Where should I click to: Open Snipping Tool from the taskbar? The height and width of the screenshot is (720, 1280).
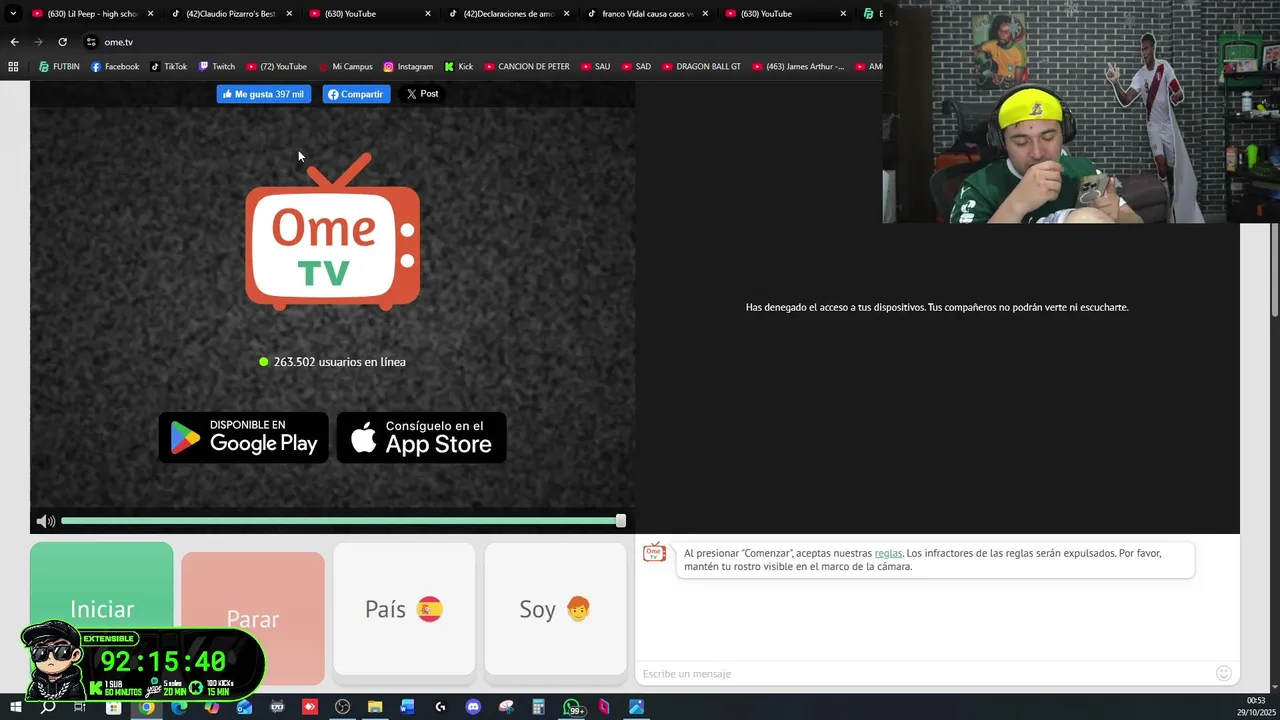click(506, 707)
